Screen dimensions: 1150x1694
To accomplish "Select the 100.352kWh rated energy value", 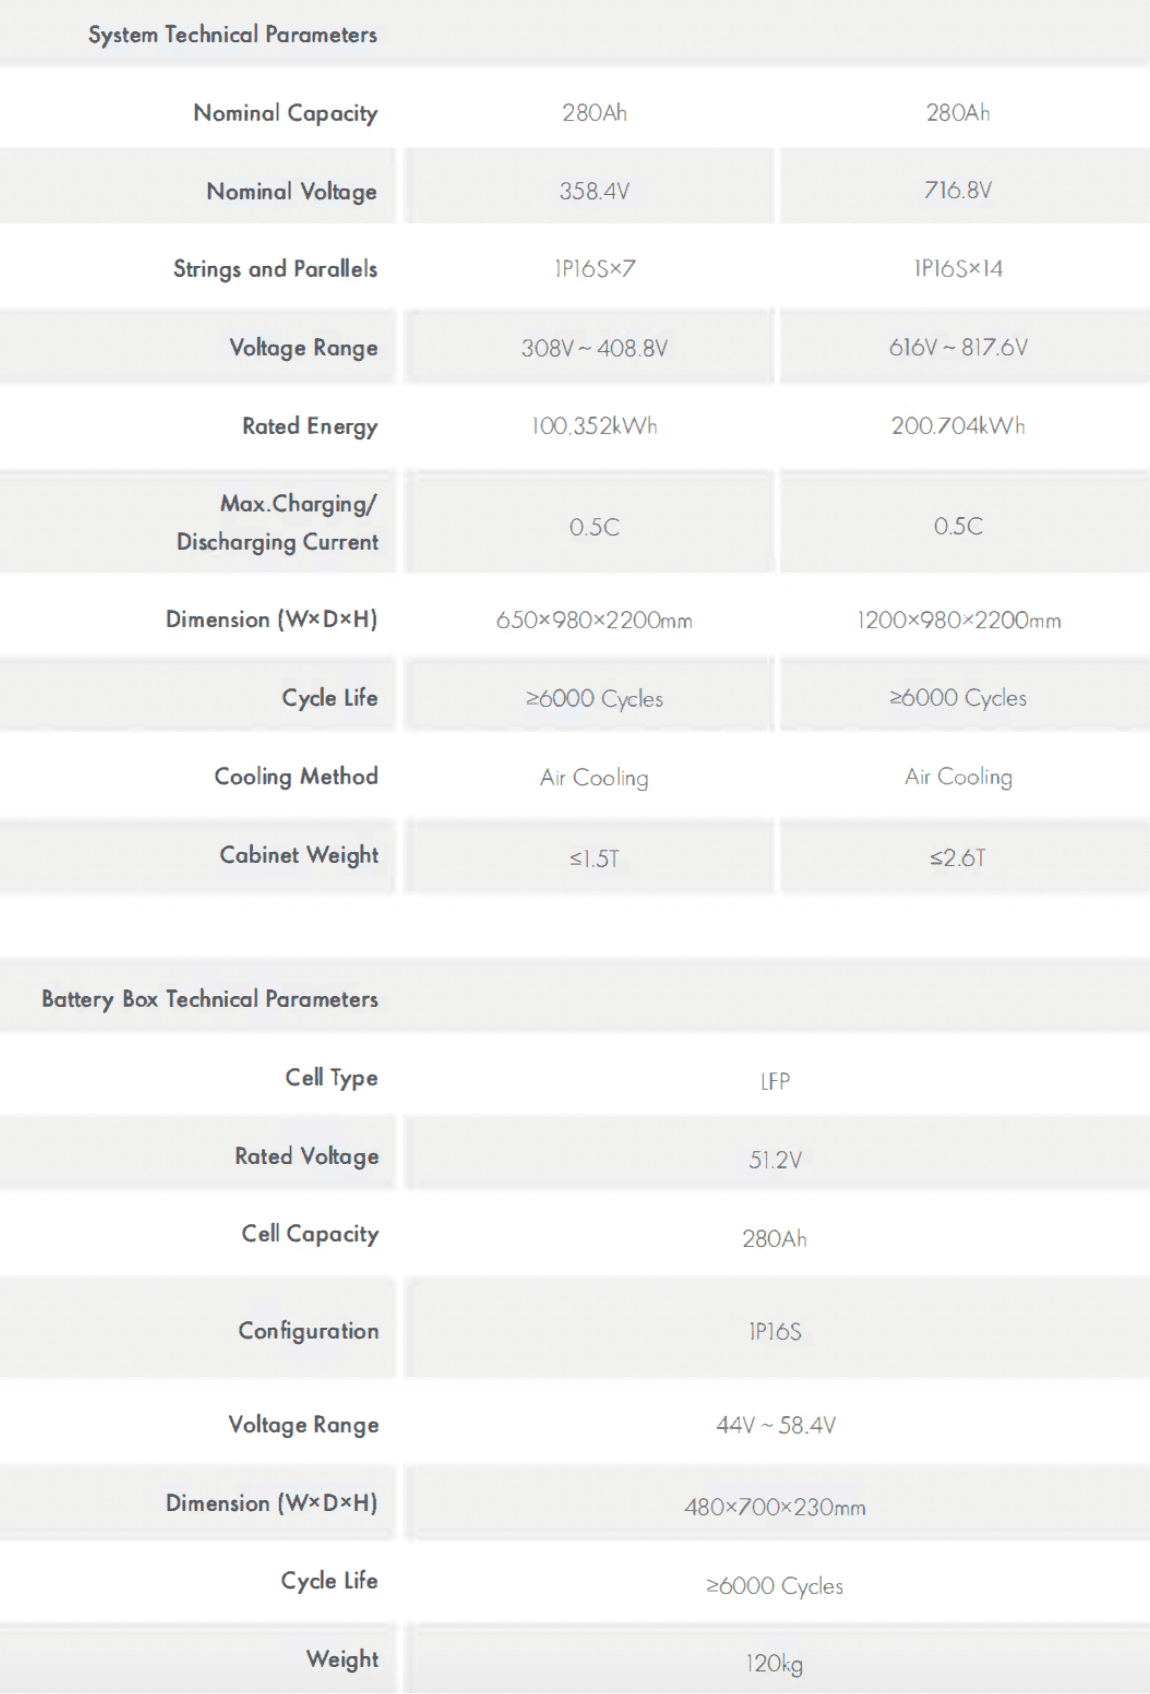I will tap(594, 426).
